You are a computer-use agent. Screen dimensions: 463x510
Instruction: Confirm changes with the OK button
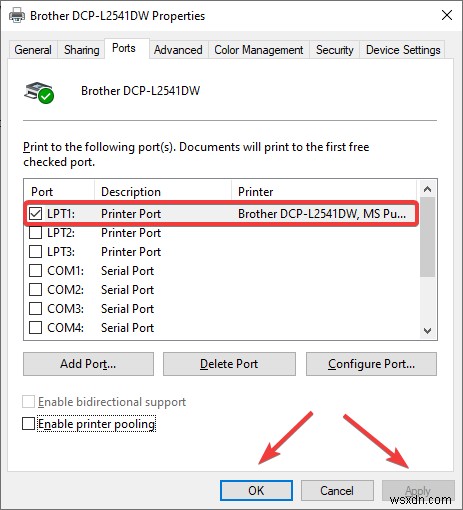[256, 490]
